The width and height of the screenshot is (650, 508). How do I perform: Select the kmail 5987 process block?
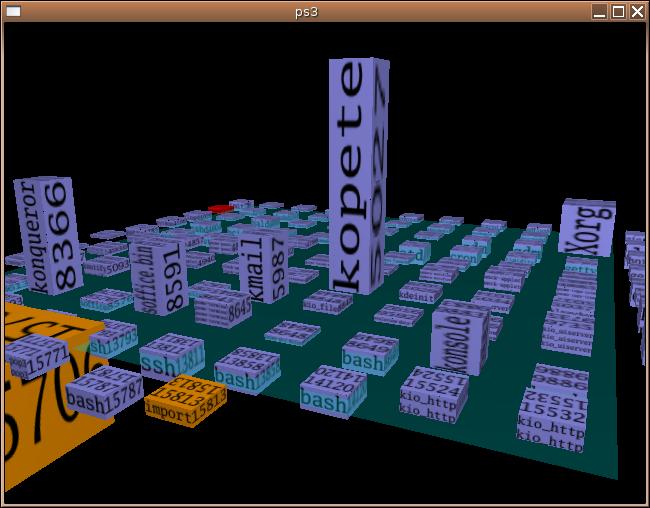(262, 268)
